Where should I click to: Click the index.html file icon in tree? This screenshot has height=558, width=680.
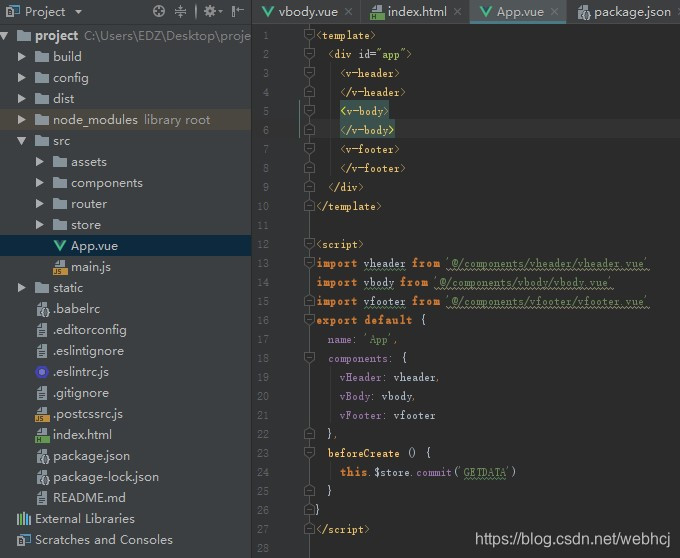42,435
